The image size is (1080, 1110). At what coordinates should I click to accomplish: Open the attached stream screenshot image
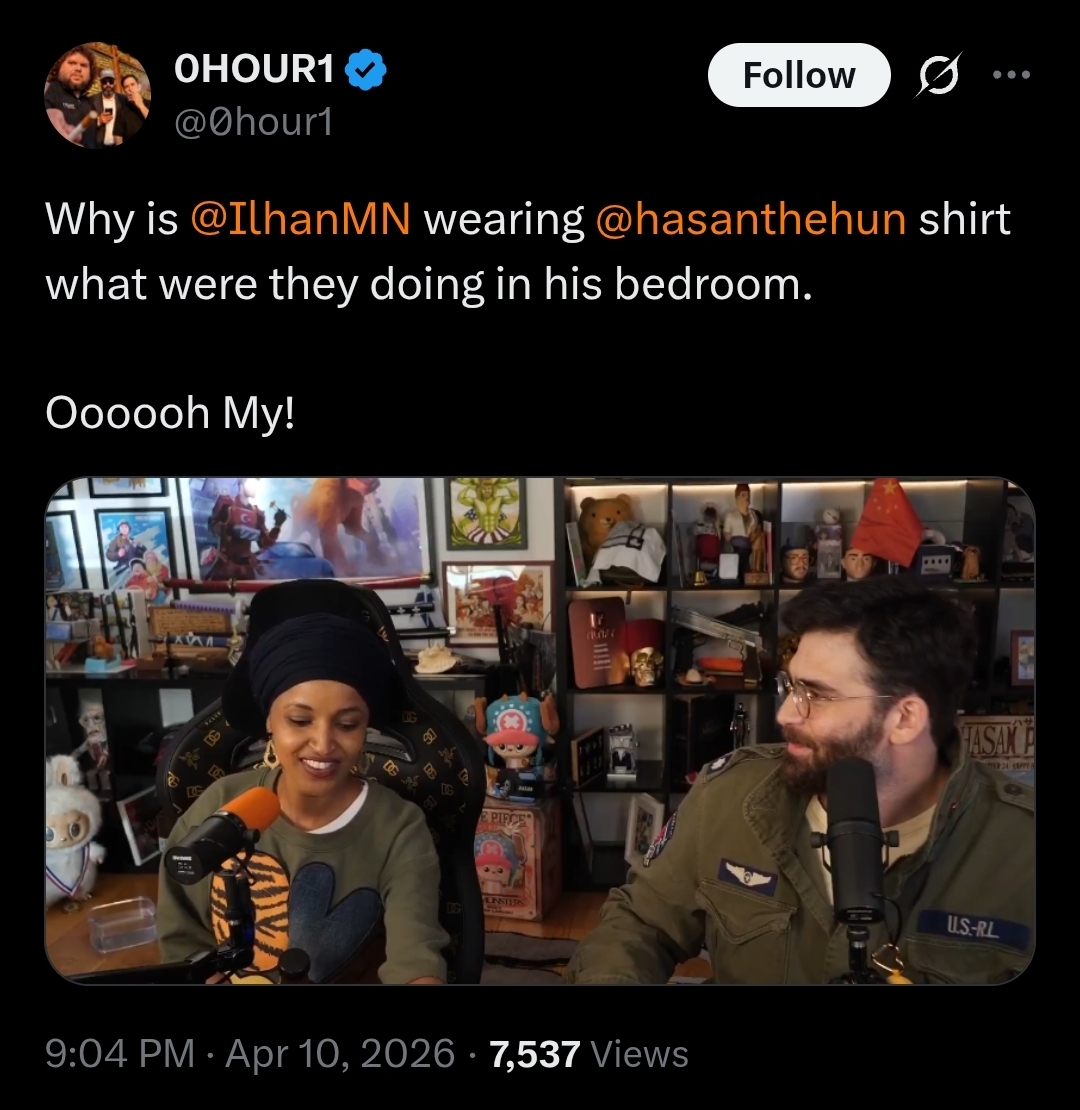click(540, 731)
